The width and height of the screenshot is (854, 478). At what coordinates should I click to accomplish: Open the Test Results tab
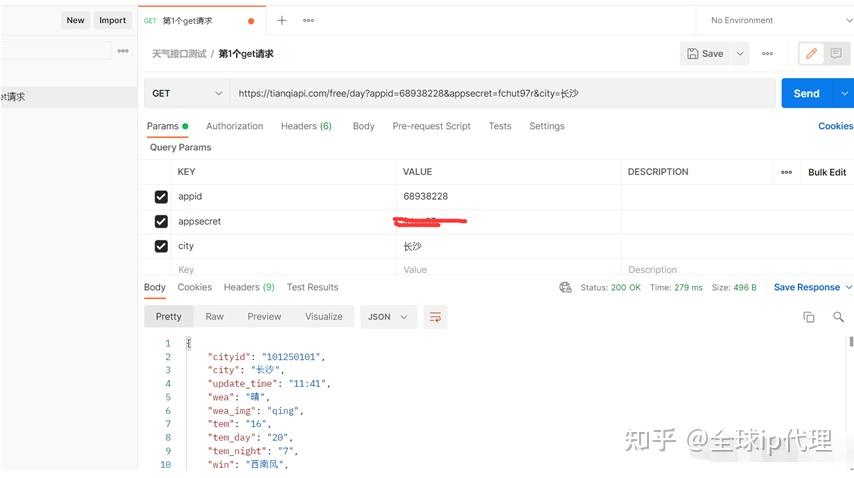pyautogui.click(x=312, y=287)
